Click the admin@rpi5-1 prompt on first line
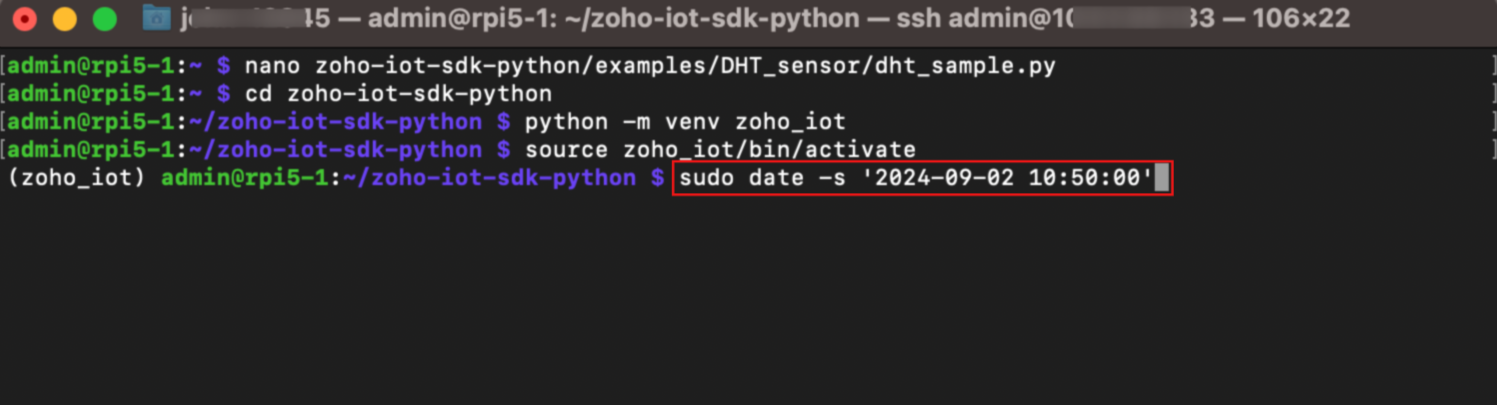 point(92,66)
